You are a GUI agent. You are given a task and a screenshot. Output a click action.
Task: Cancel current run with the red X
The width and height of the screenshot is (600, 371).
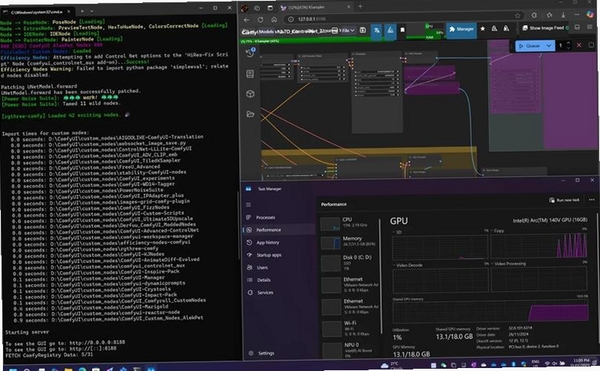click(x=579, y=46)
